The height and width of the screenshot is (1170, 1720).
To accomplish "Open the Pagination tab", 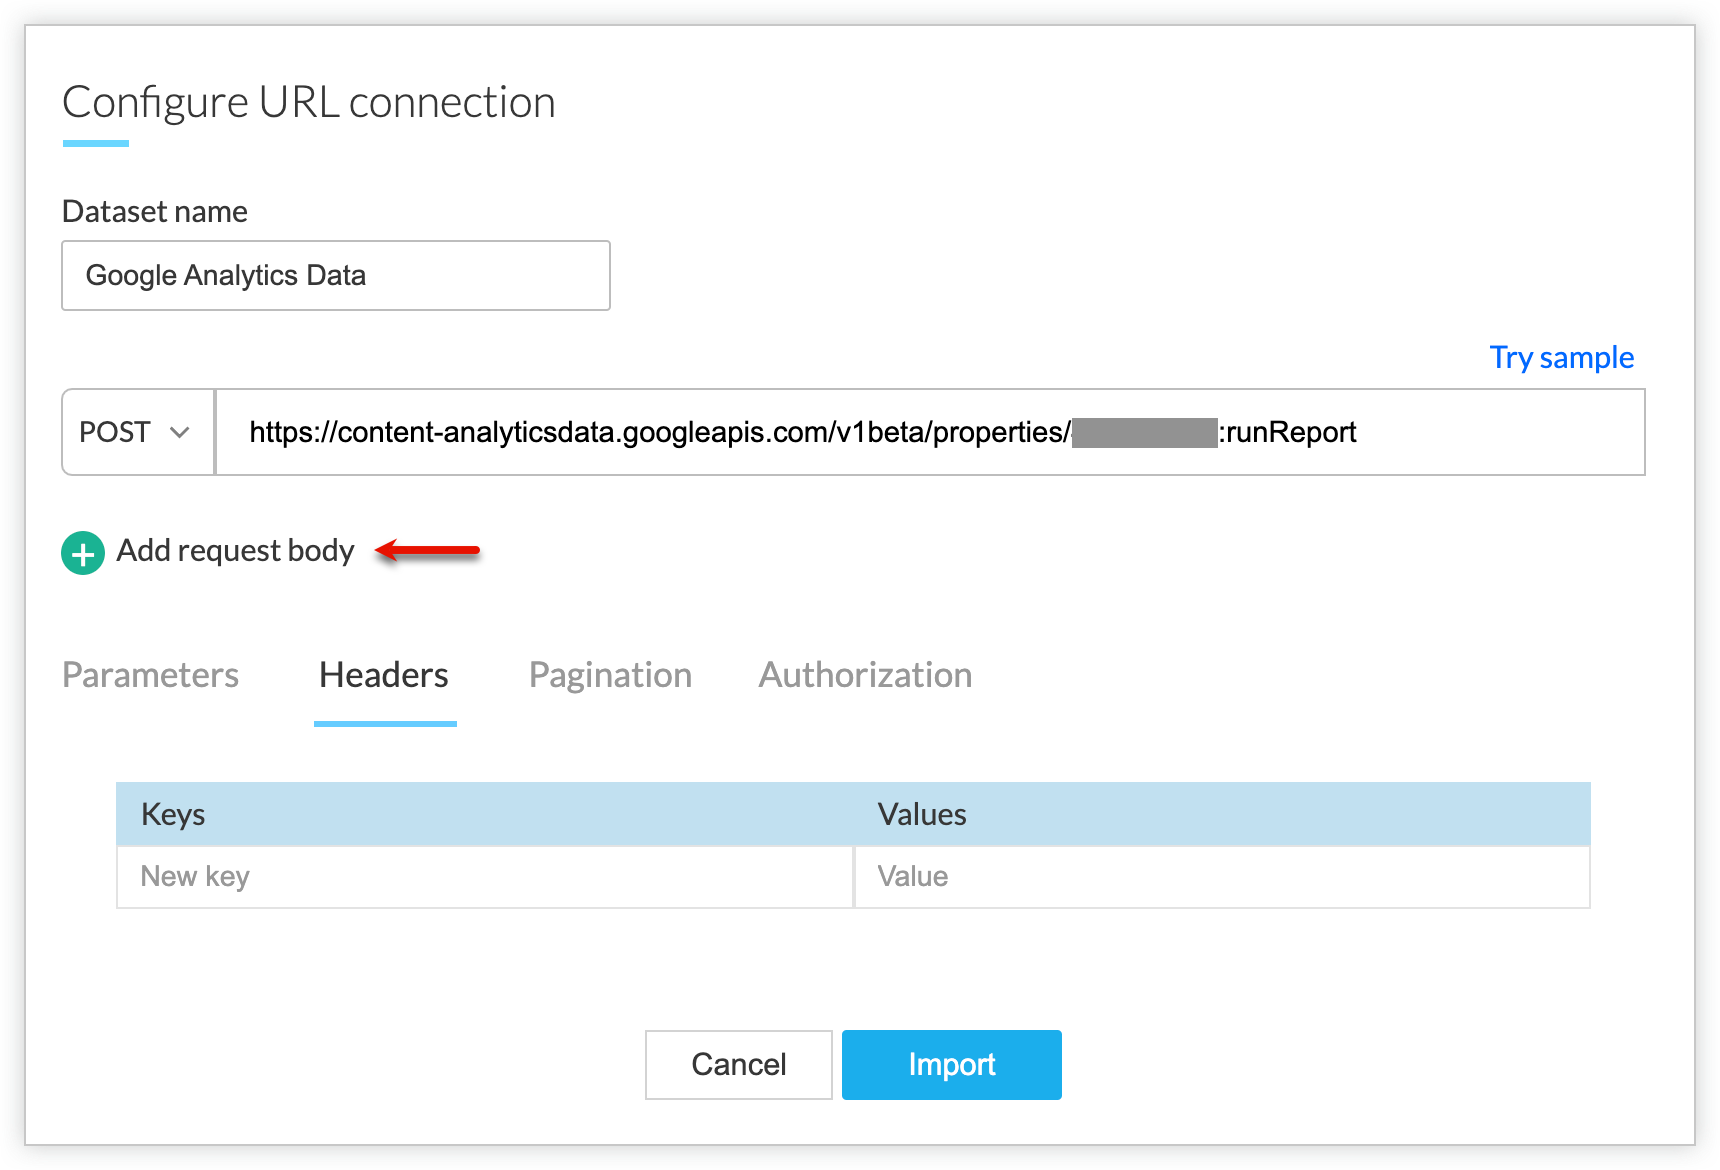I will click(x=610, y=675).
